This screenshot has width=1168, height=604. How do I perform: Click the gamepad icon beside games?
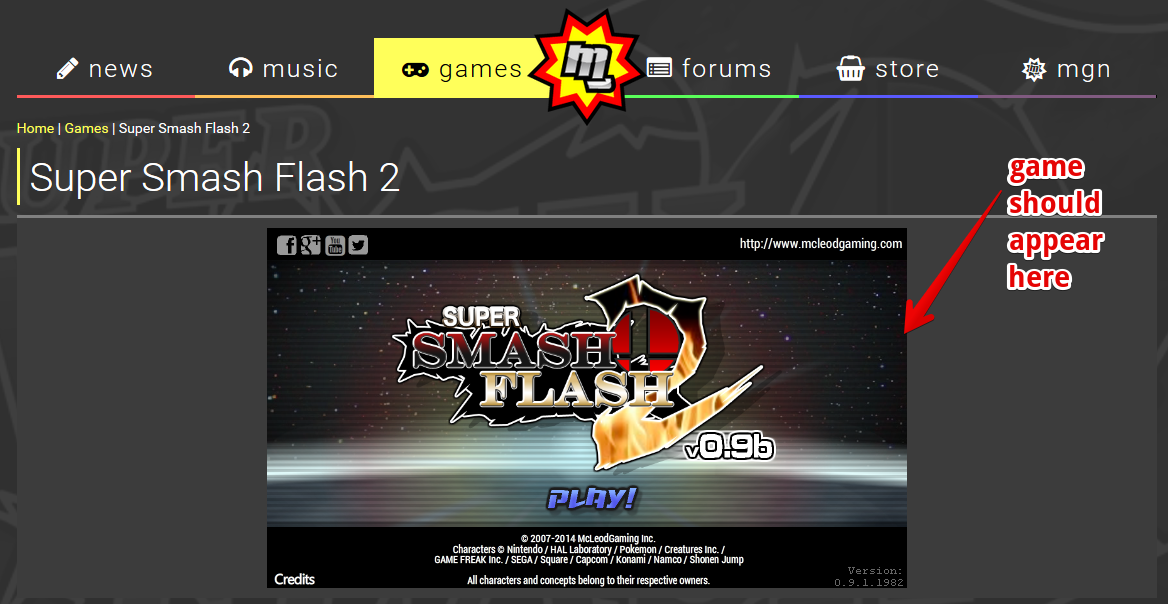pyautogui.click(x=415, y=69)
